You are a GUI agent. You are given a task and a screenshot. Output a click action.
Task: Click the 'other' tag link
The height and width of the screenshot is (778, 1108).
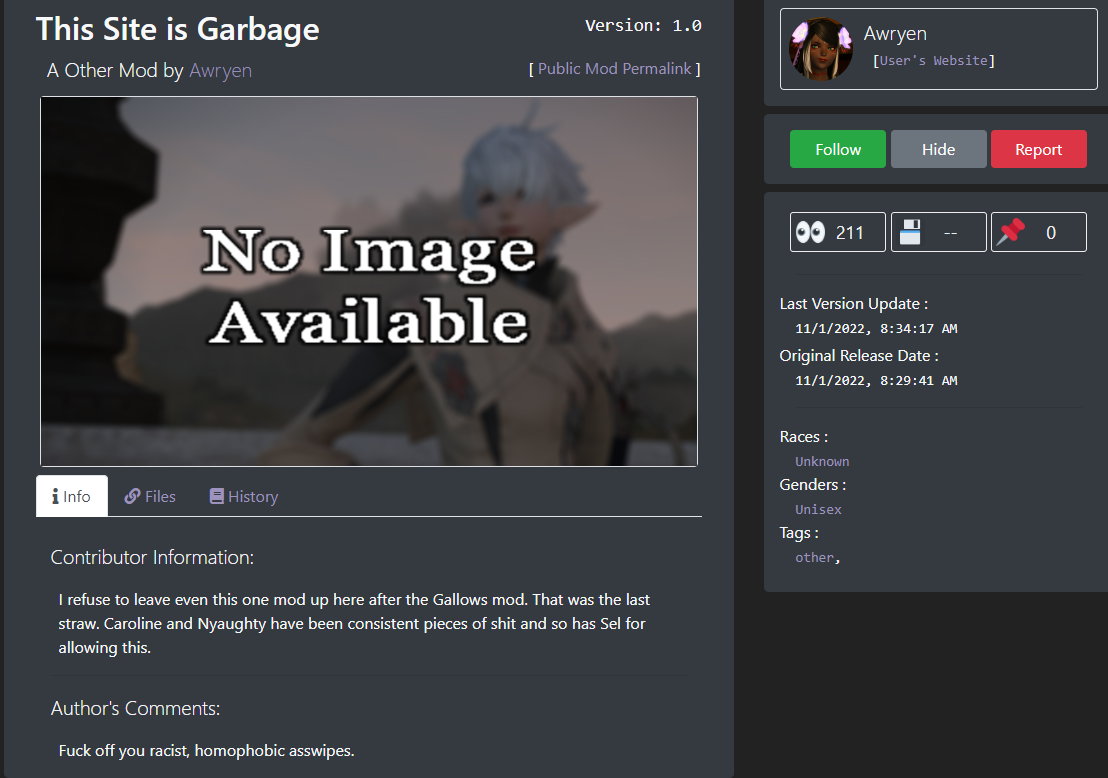click(x=814, y=558)
